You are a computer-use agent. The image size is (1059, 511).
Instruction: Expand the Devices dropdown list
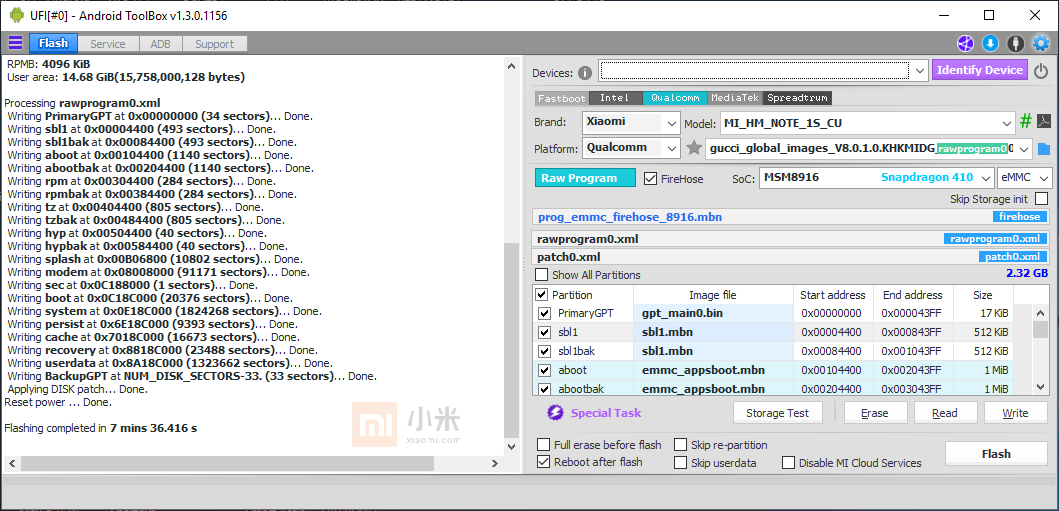coord(920,70)
